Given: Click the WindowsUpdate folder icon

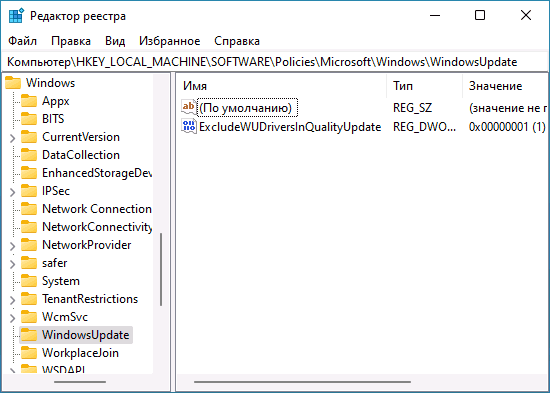Looking at the screenshot, I should [29, 335].
